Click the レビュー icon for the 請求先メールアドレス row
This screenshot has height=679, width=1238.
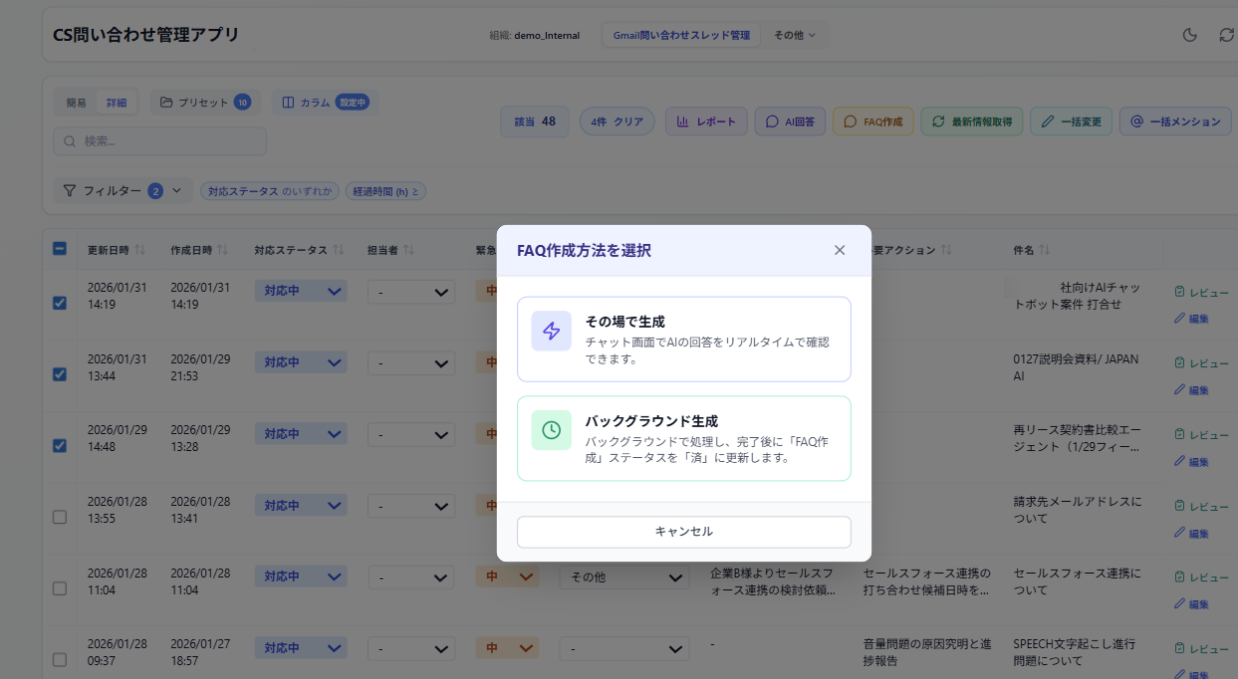1180,506
